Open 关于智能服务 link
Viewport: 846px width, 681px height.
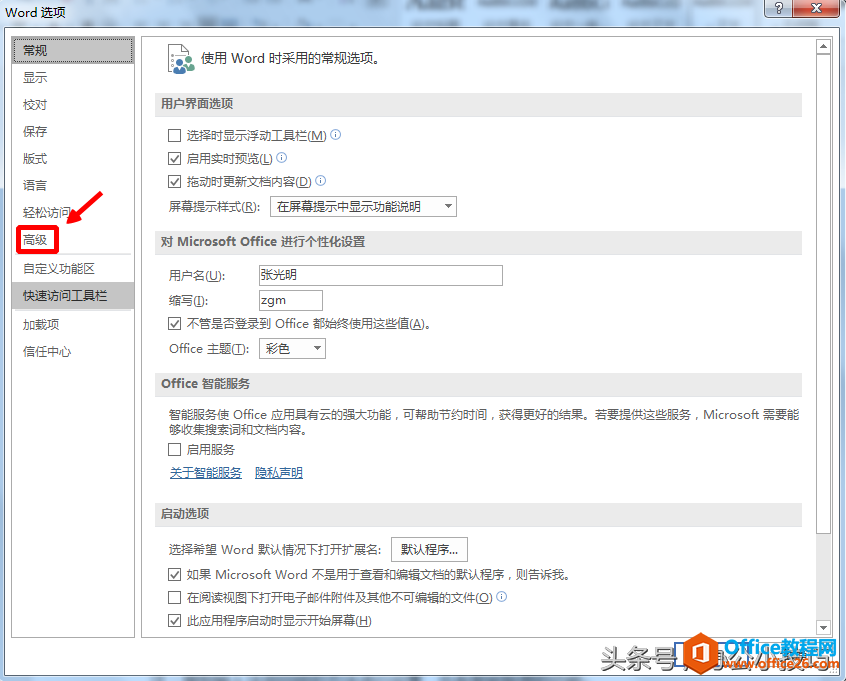(206, 473)
